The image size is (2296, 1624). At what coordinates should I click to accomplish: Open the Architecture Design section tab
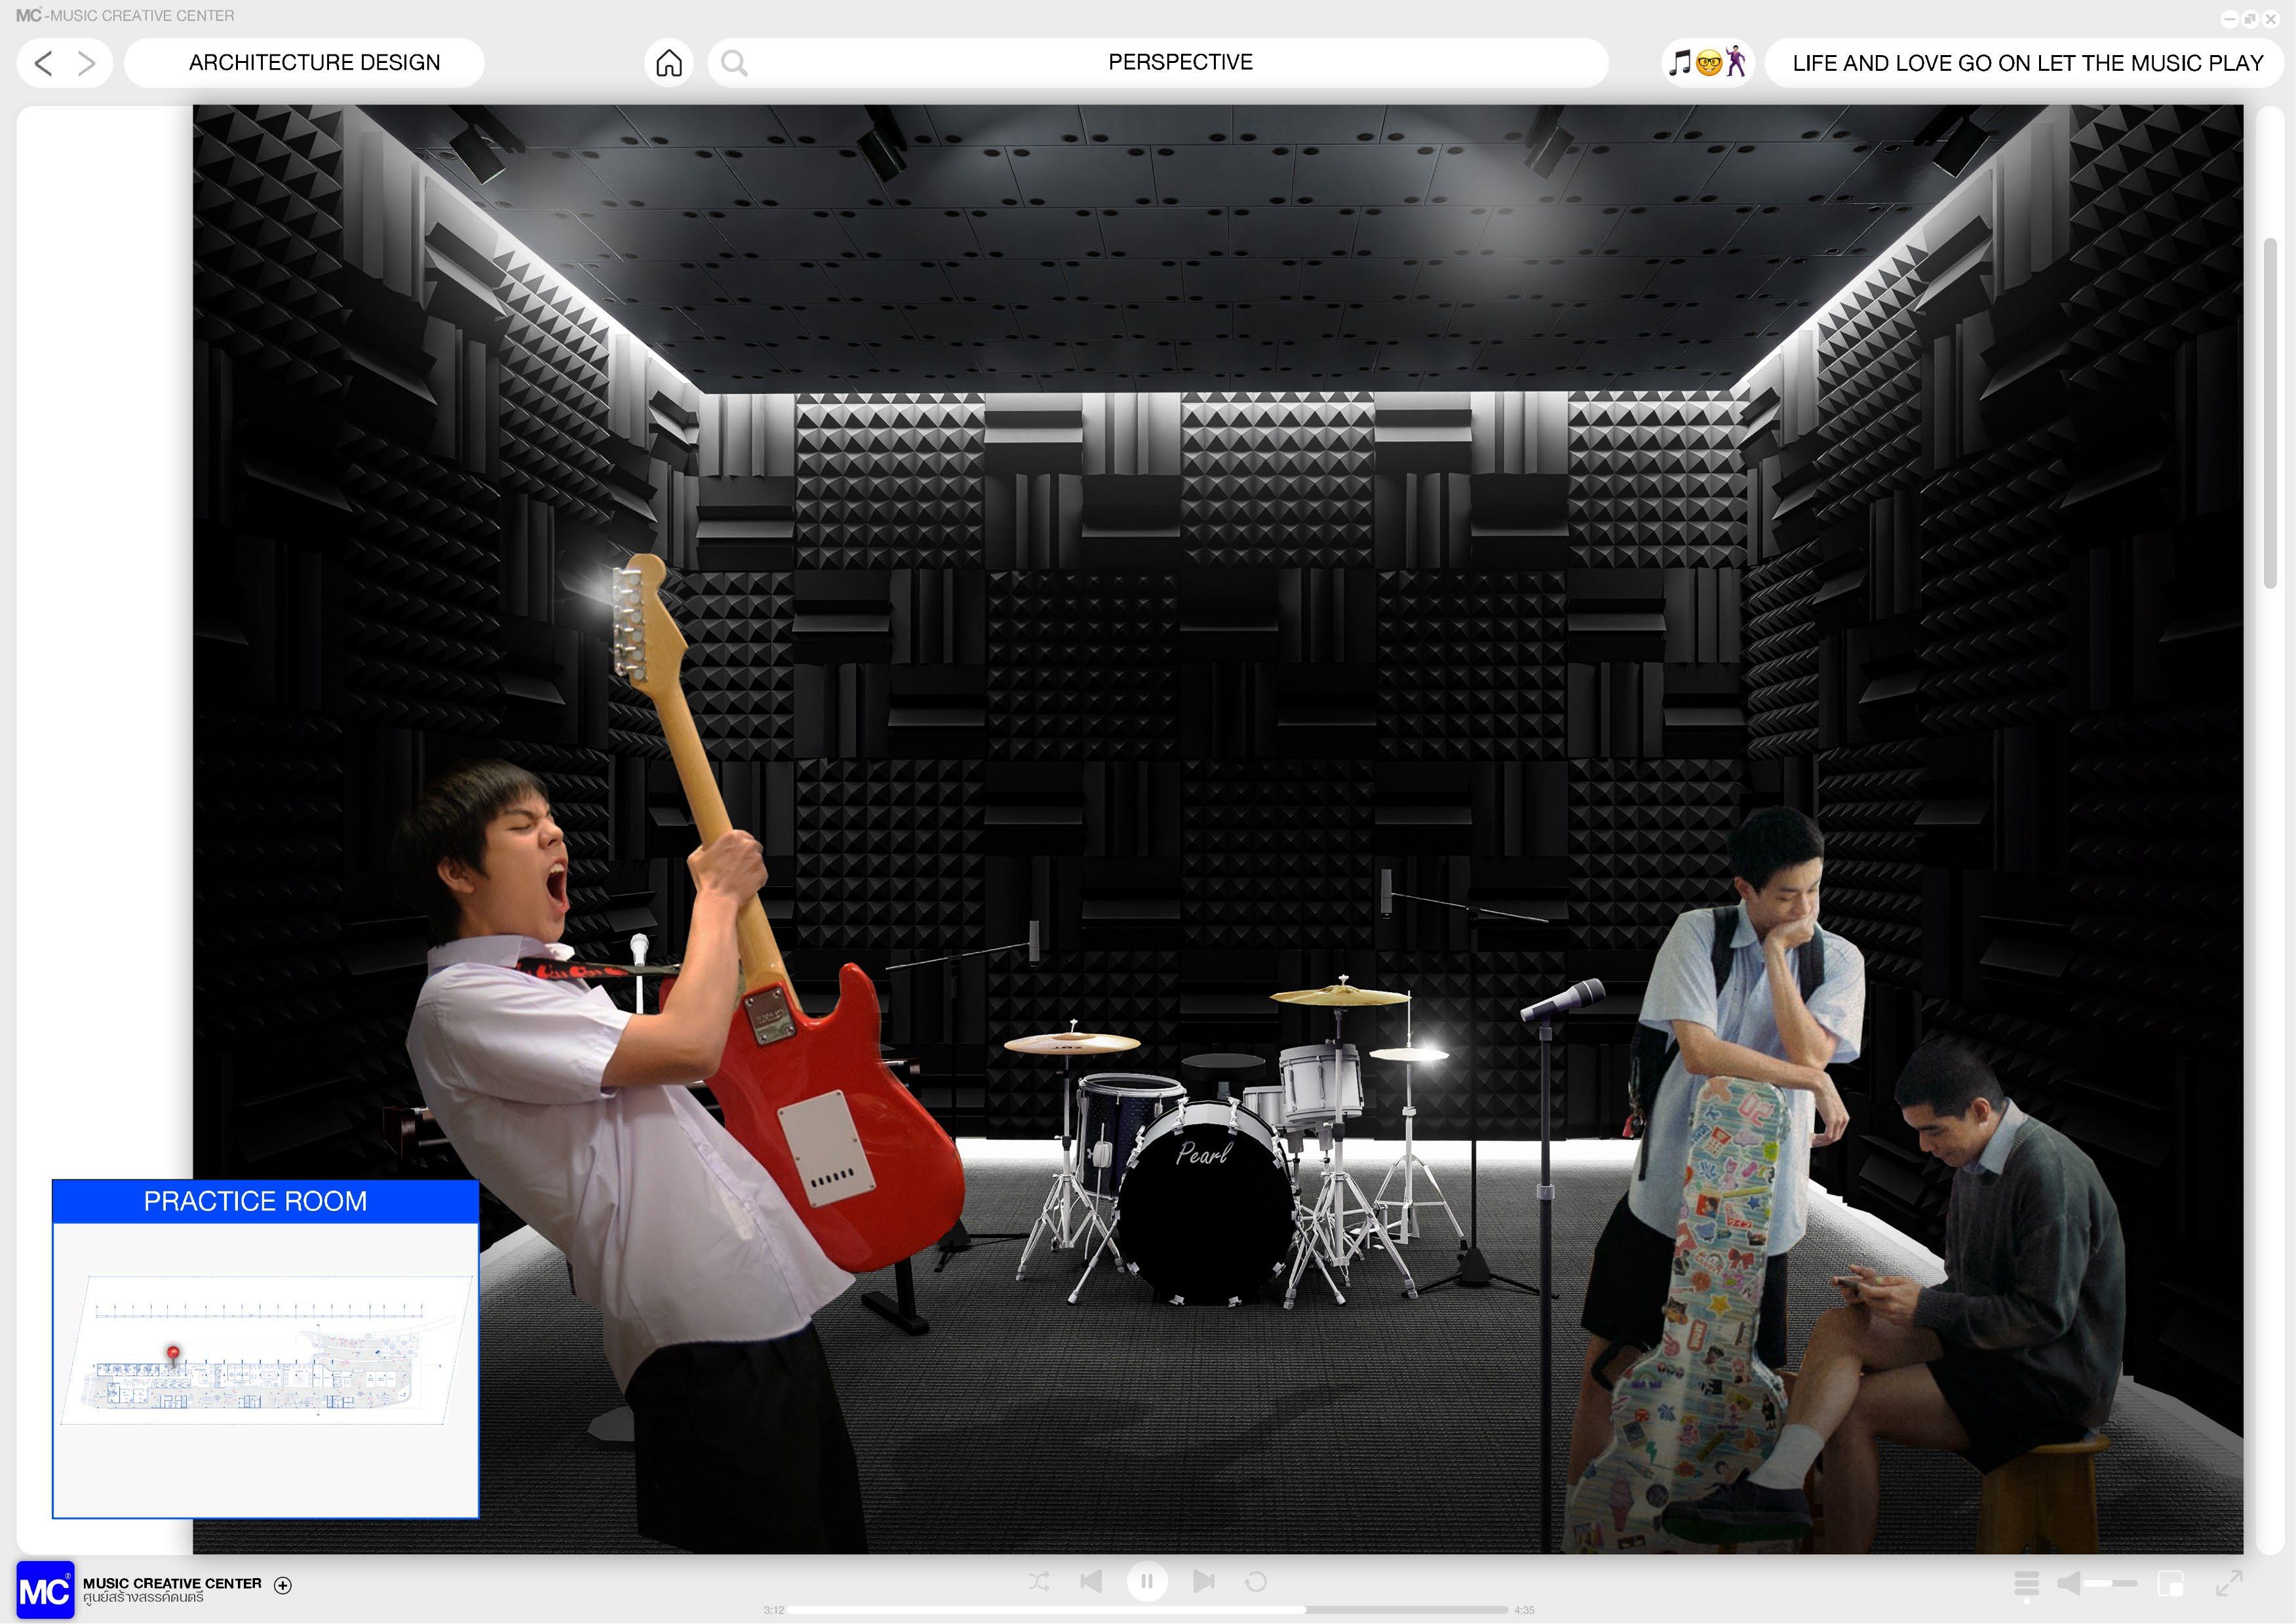[314, 63]
